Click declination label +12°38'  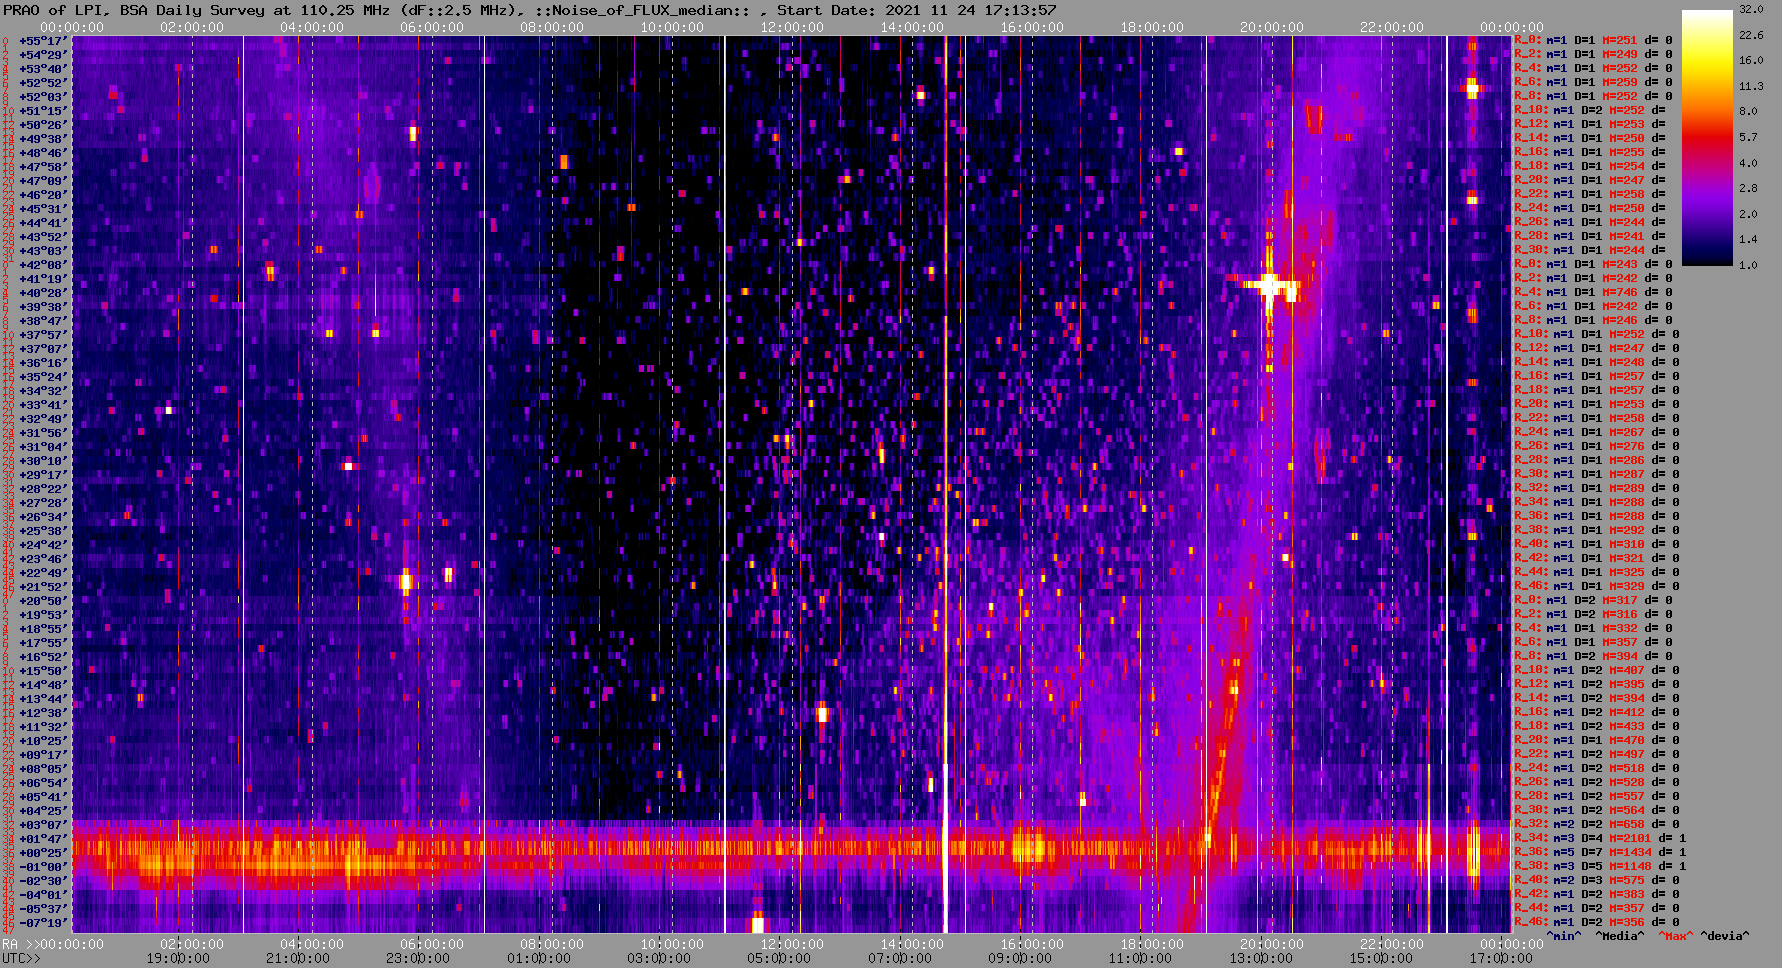click(x=43, y=712)
